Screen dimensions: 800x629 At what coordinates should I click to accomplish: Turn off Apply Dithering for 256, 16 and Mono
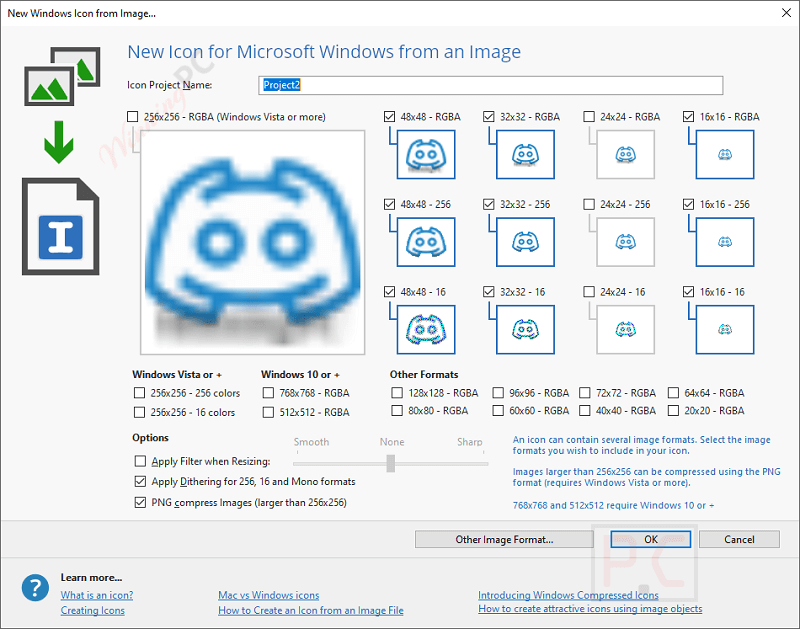tap(140, 482)
